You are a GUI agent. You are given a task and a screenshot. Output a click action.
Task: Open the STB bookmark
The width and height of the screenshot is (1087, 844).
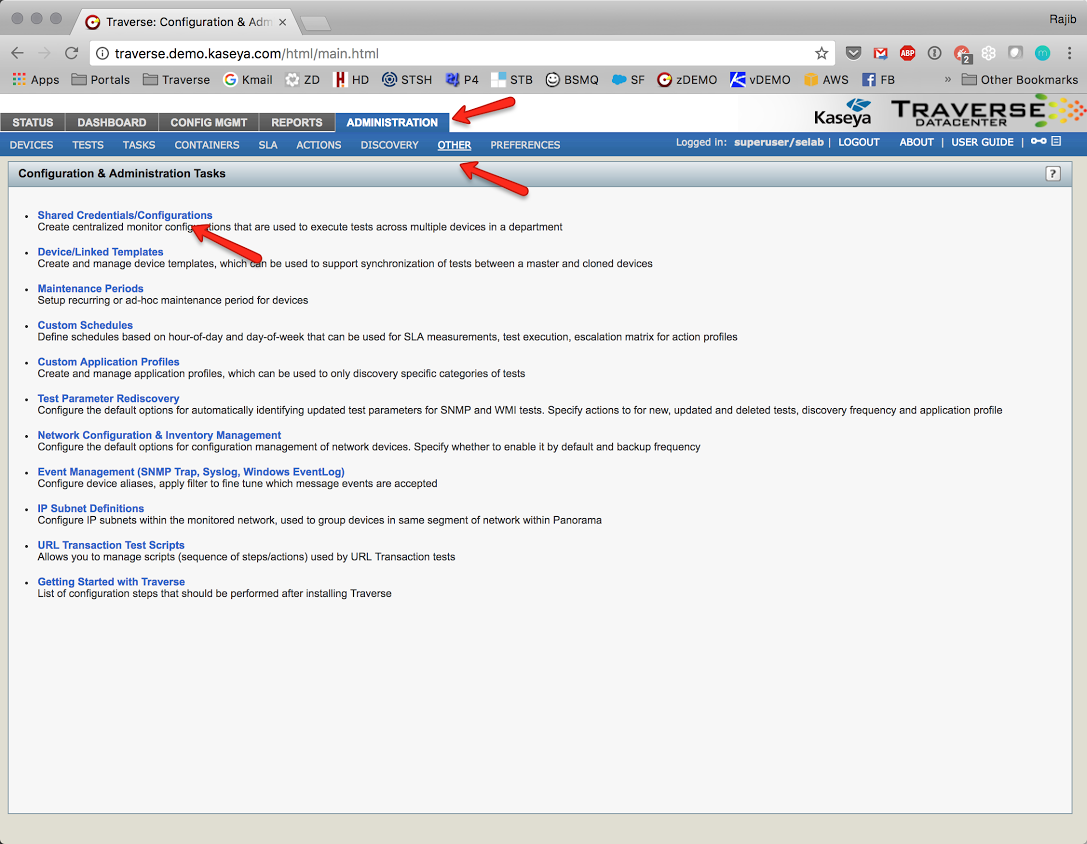coord(512,80)
